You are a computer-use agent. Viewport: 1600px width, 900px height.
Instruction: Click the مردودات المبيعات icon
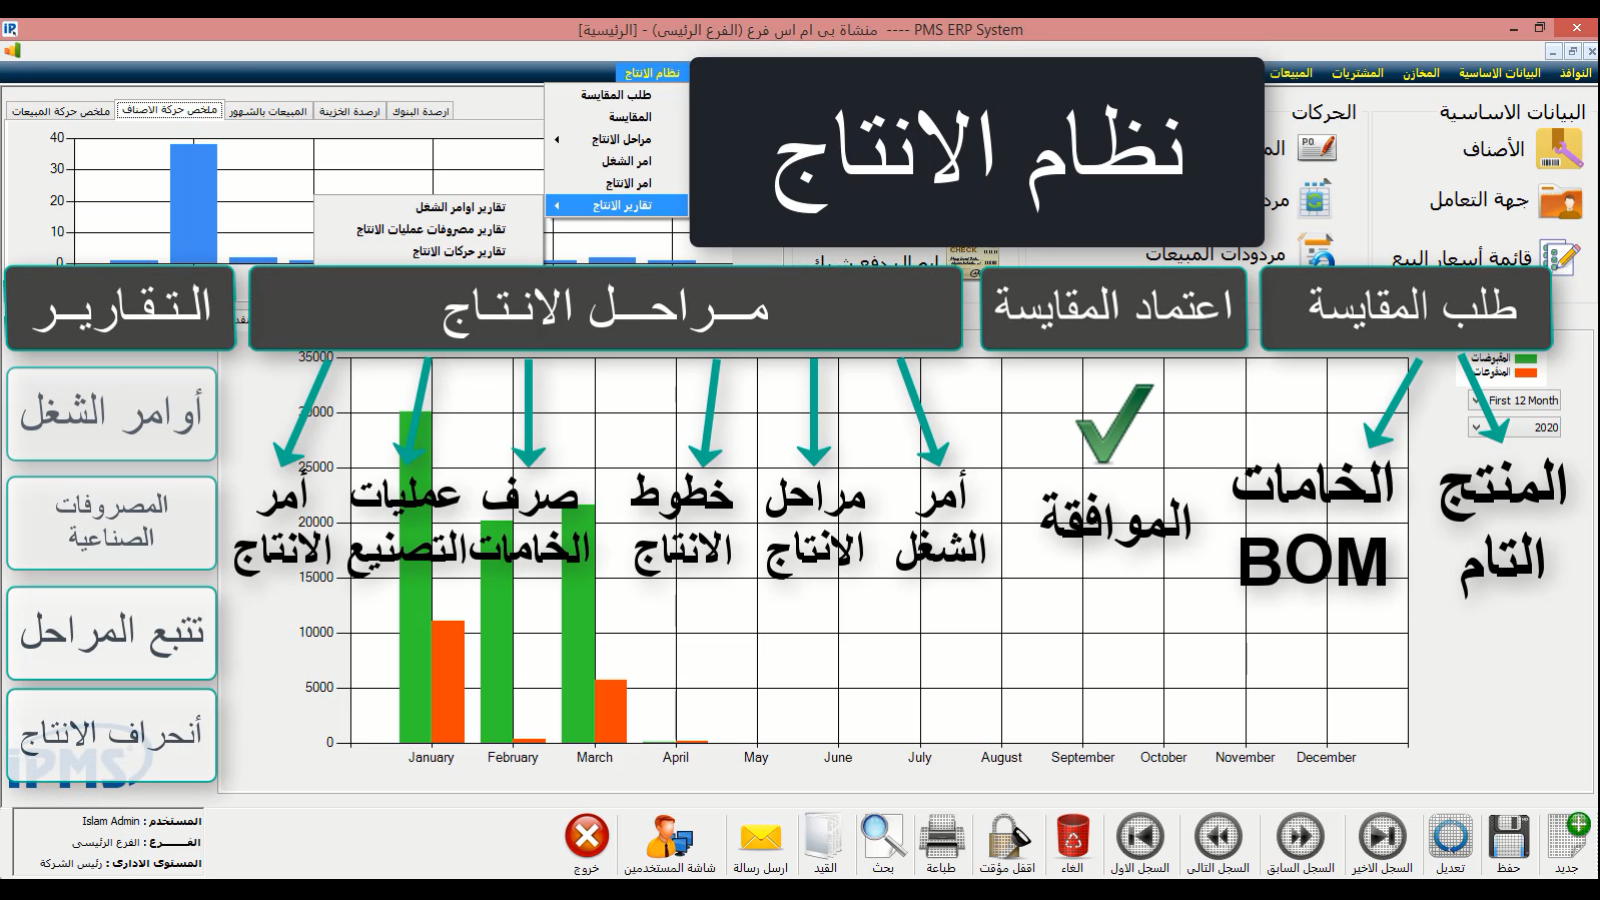pos(1317,250)
